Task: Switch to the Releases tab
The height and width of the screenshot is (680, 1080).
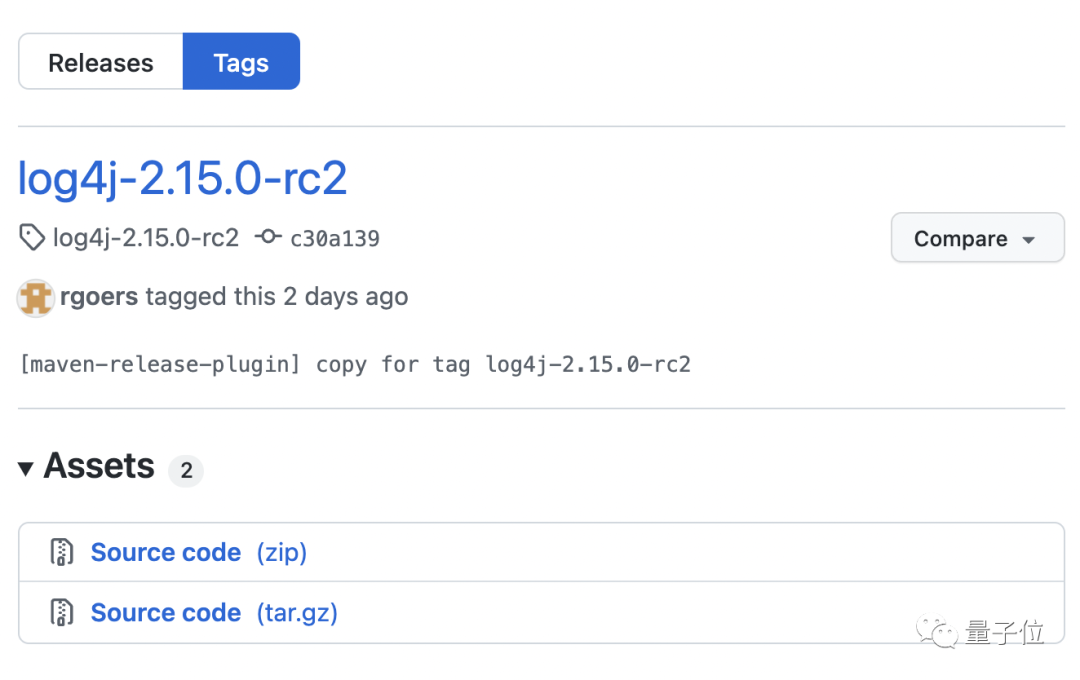Action: click(100, 62)
